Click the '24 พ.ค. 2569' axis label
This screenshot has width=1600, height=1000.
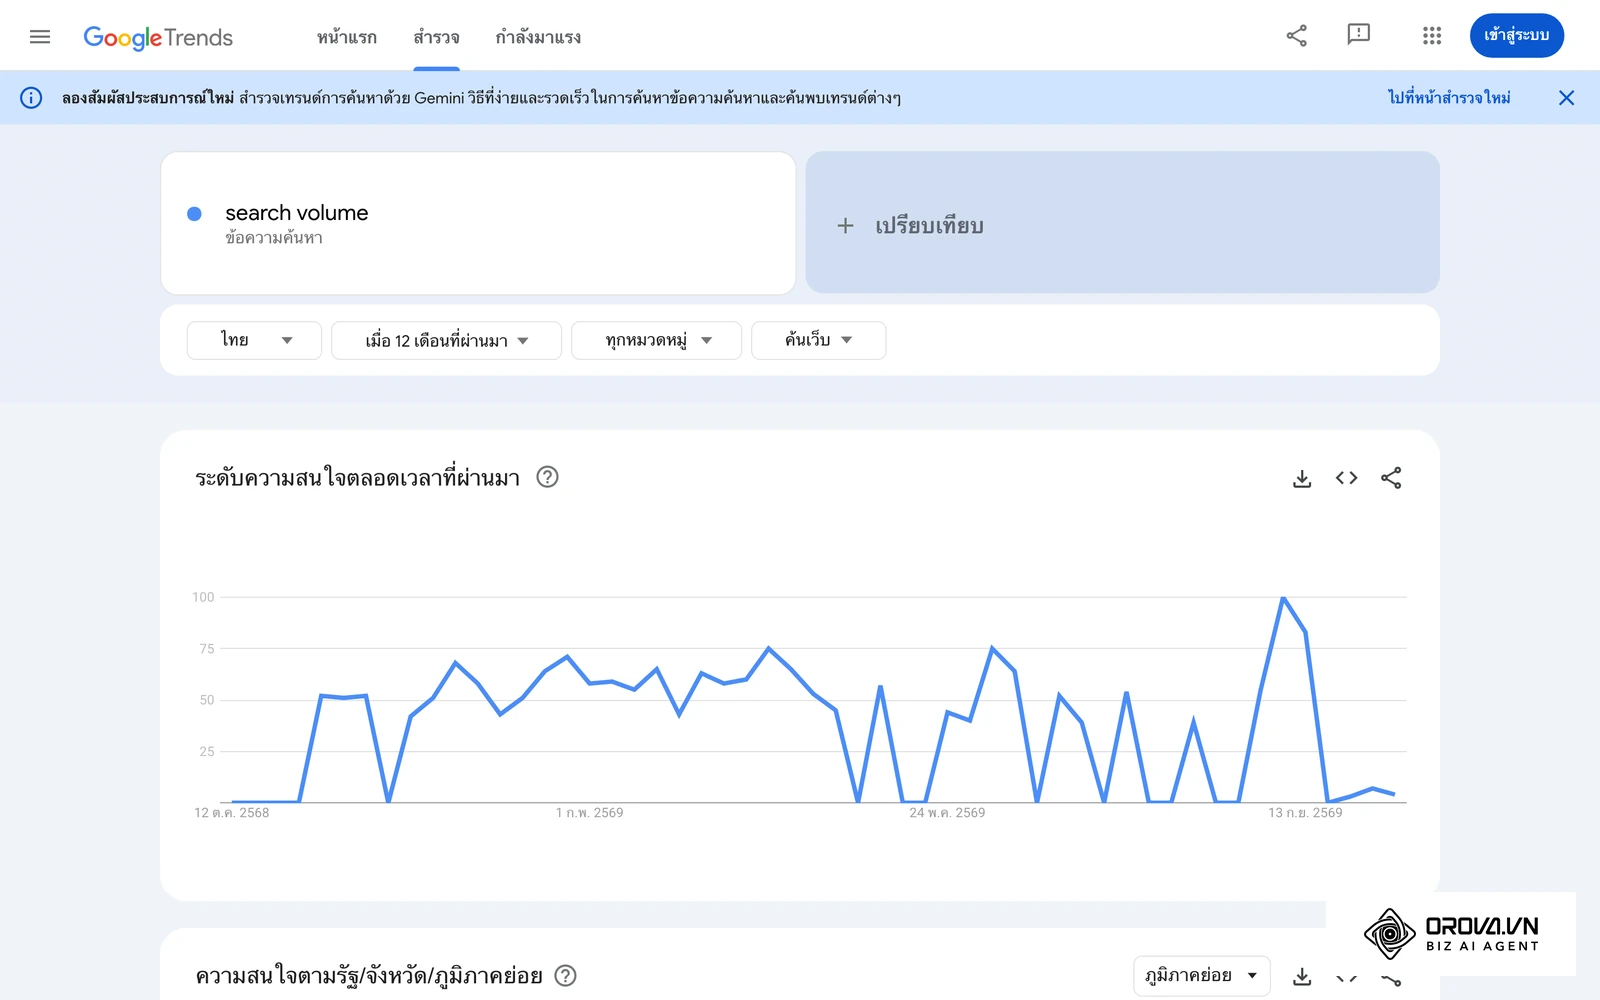947,813
